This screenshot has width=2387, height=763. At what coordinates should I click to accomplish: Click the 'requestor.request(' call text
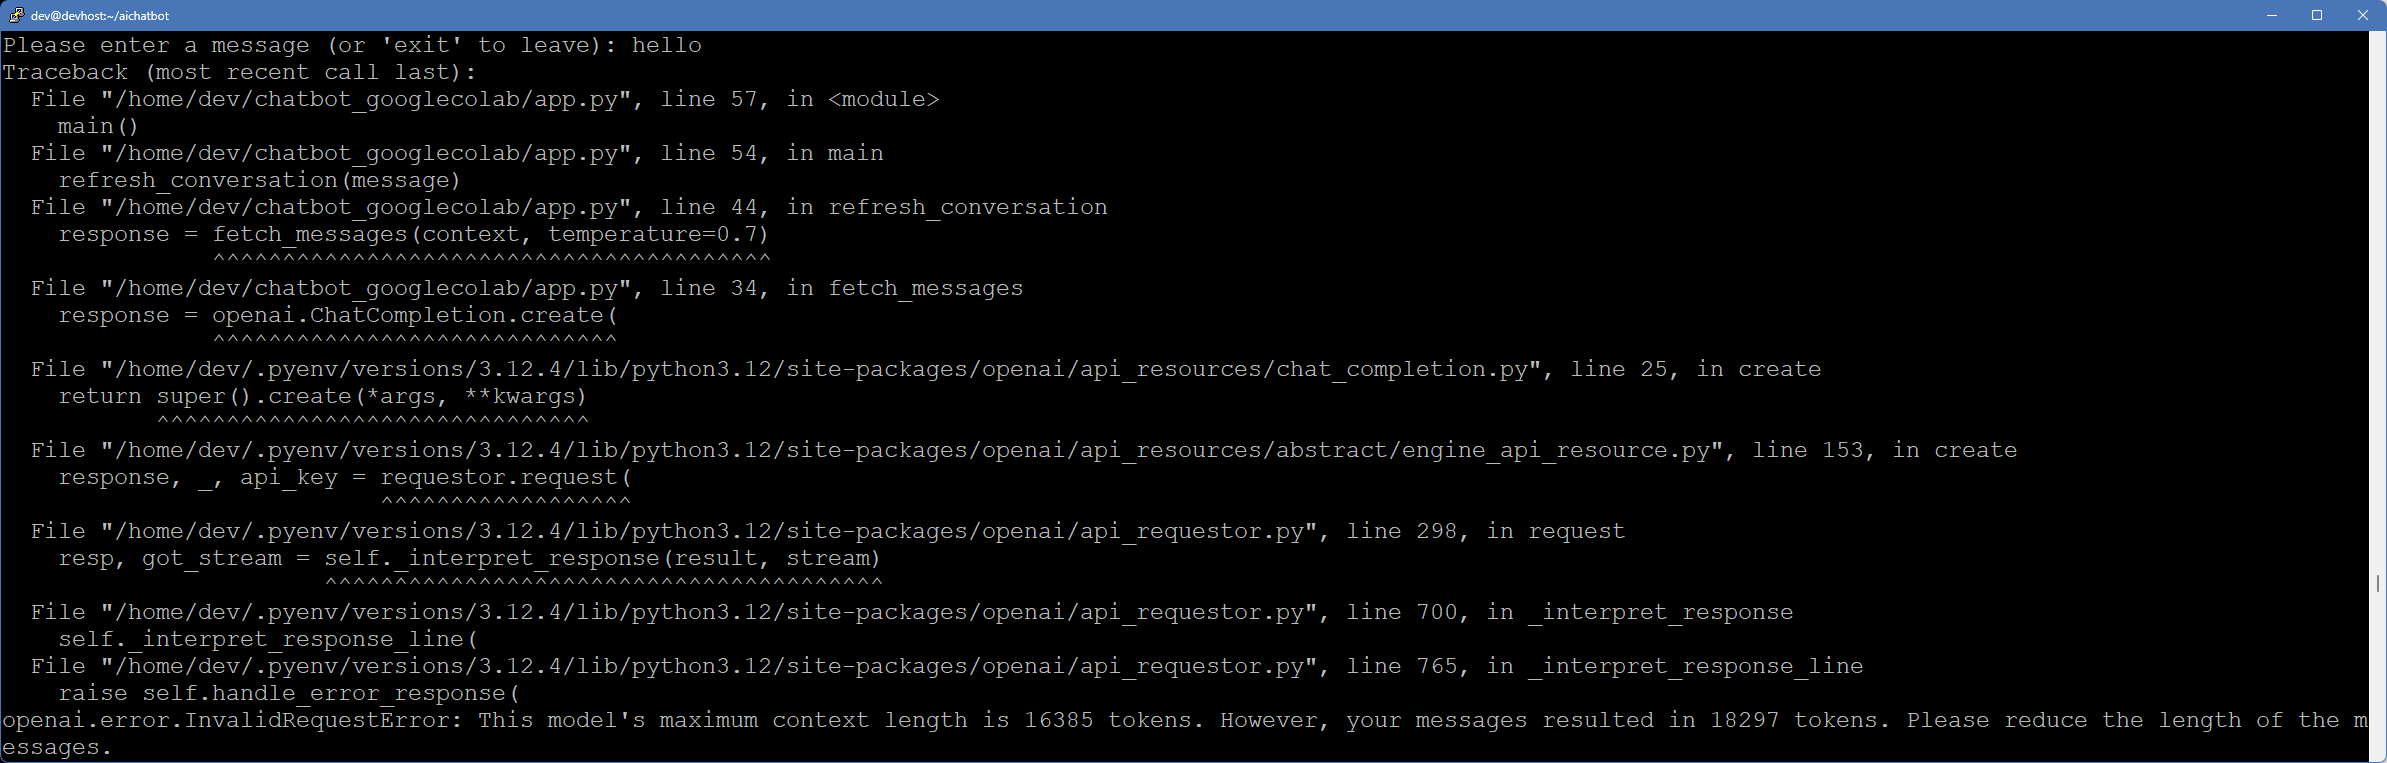(506, 477)
